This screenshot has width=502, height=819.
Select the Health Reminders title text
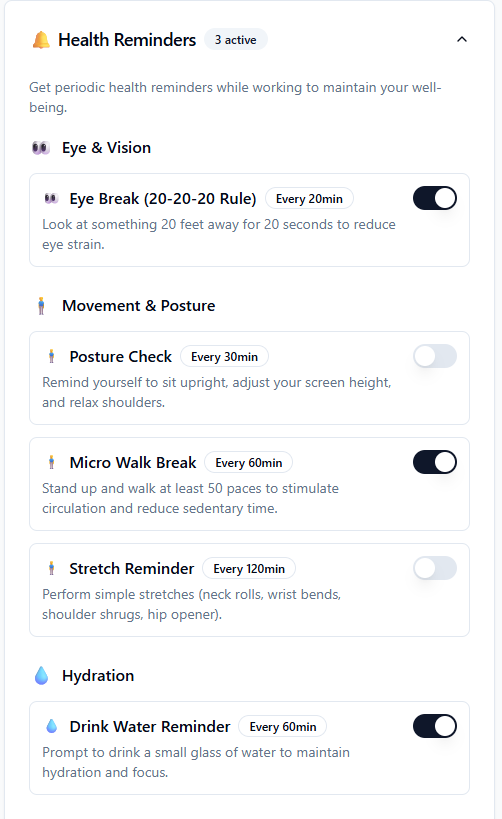[x=127, y=40]
